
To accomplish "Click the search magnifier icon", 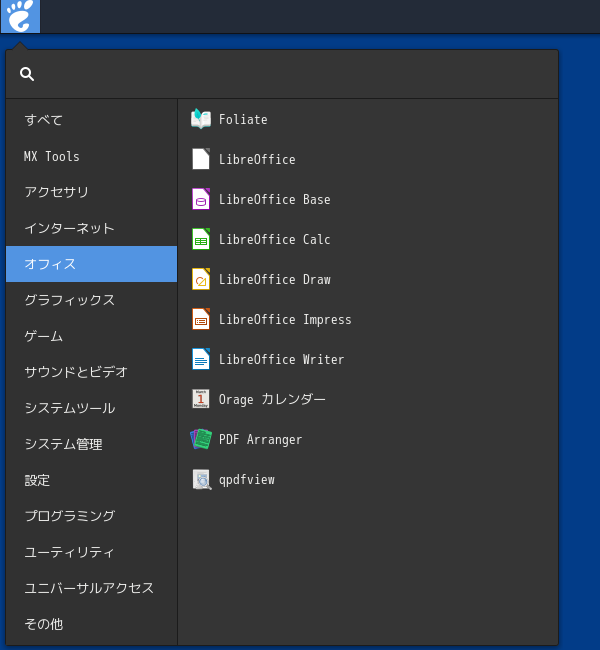I will coord(27,74).
